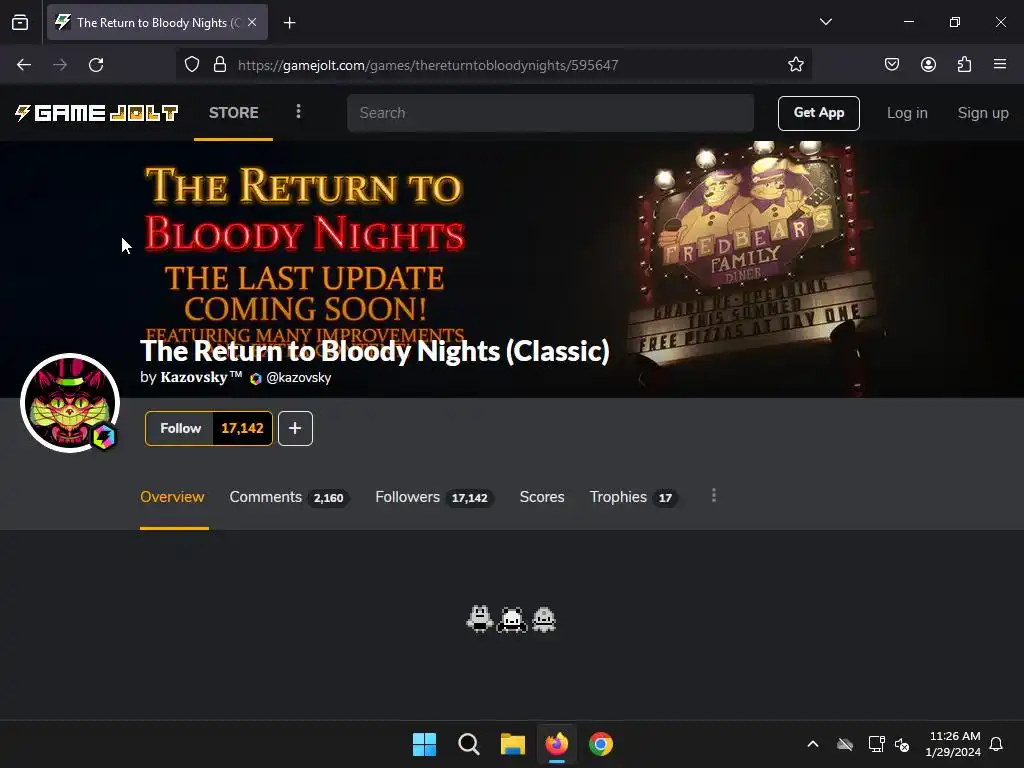Open Kazovsky cat avatar image

(x=70, y=403)
